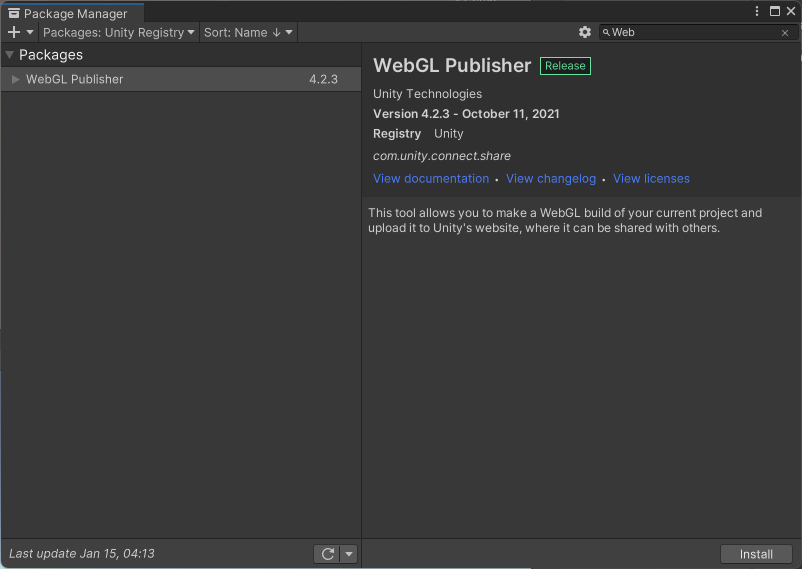This screenshot has height=569, width=802.
Task: Click the WebGL Publisher heading in the details pane
Action: click(452, 65)
